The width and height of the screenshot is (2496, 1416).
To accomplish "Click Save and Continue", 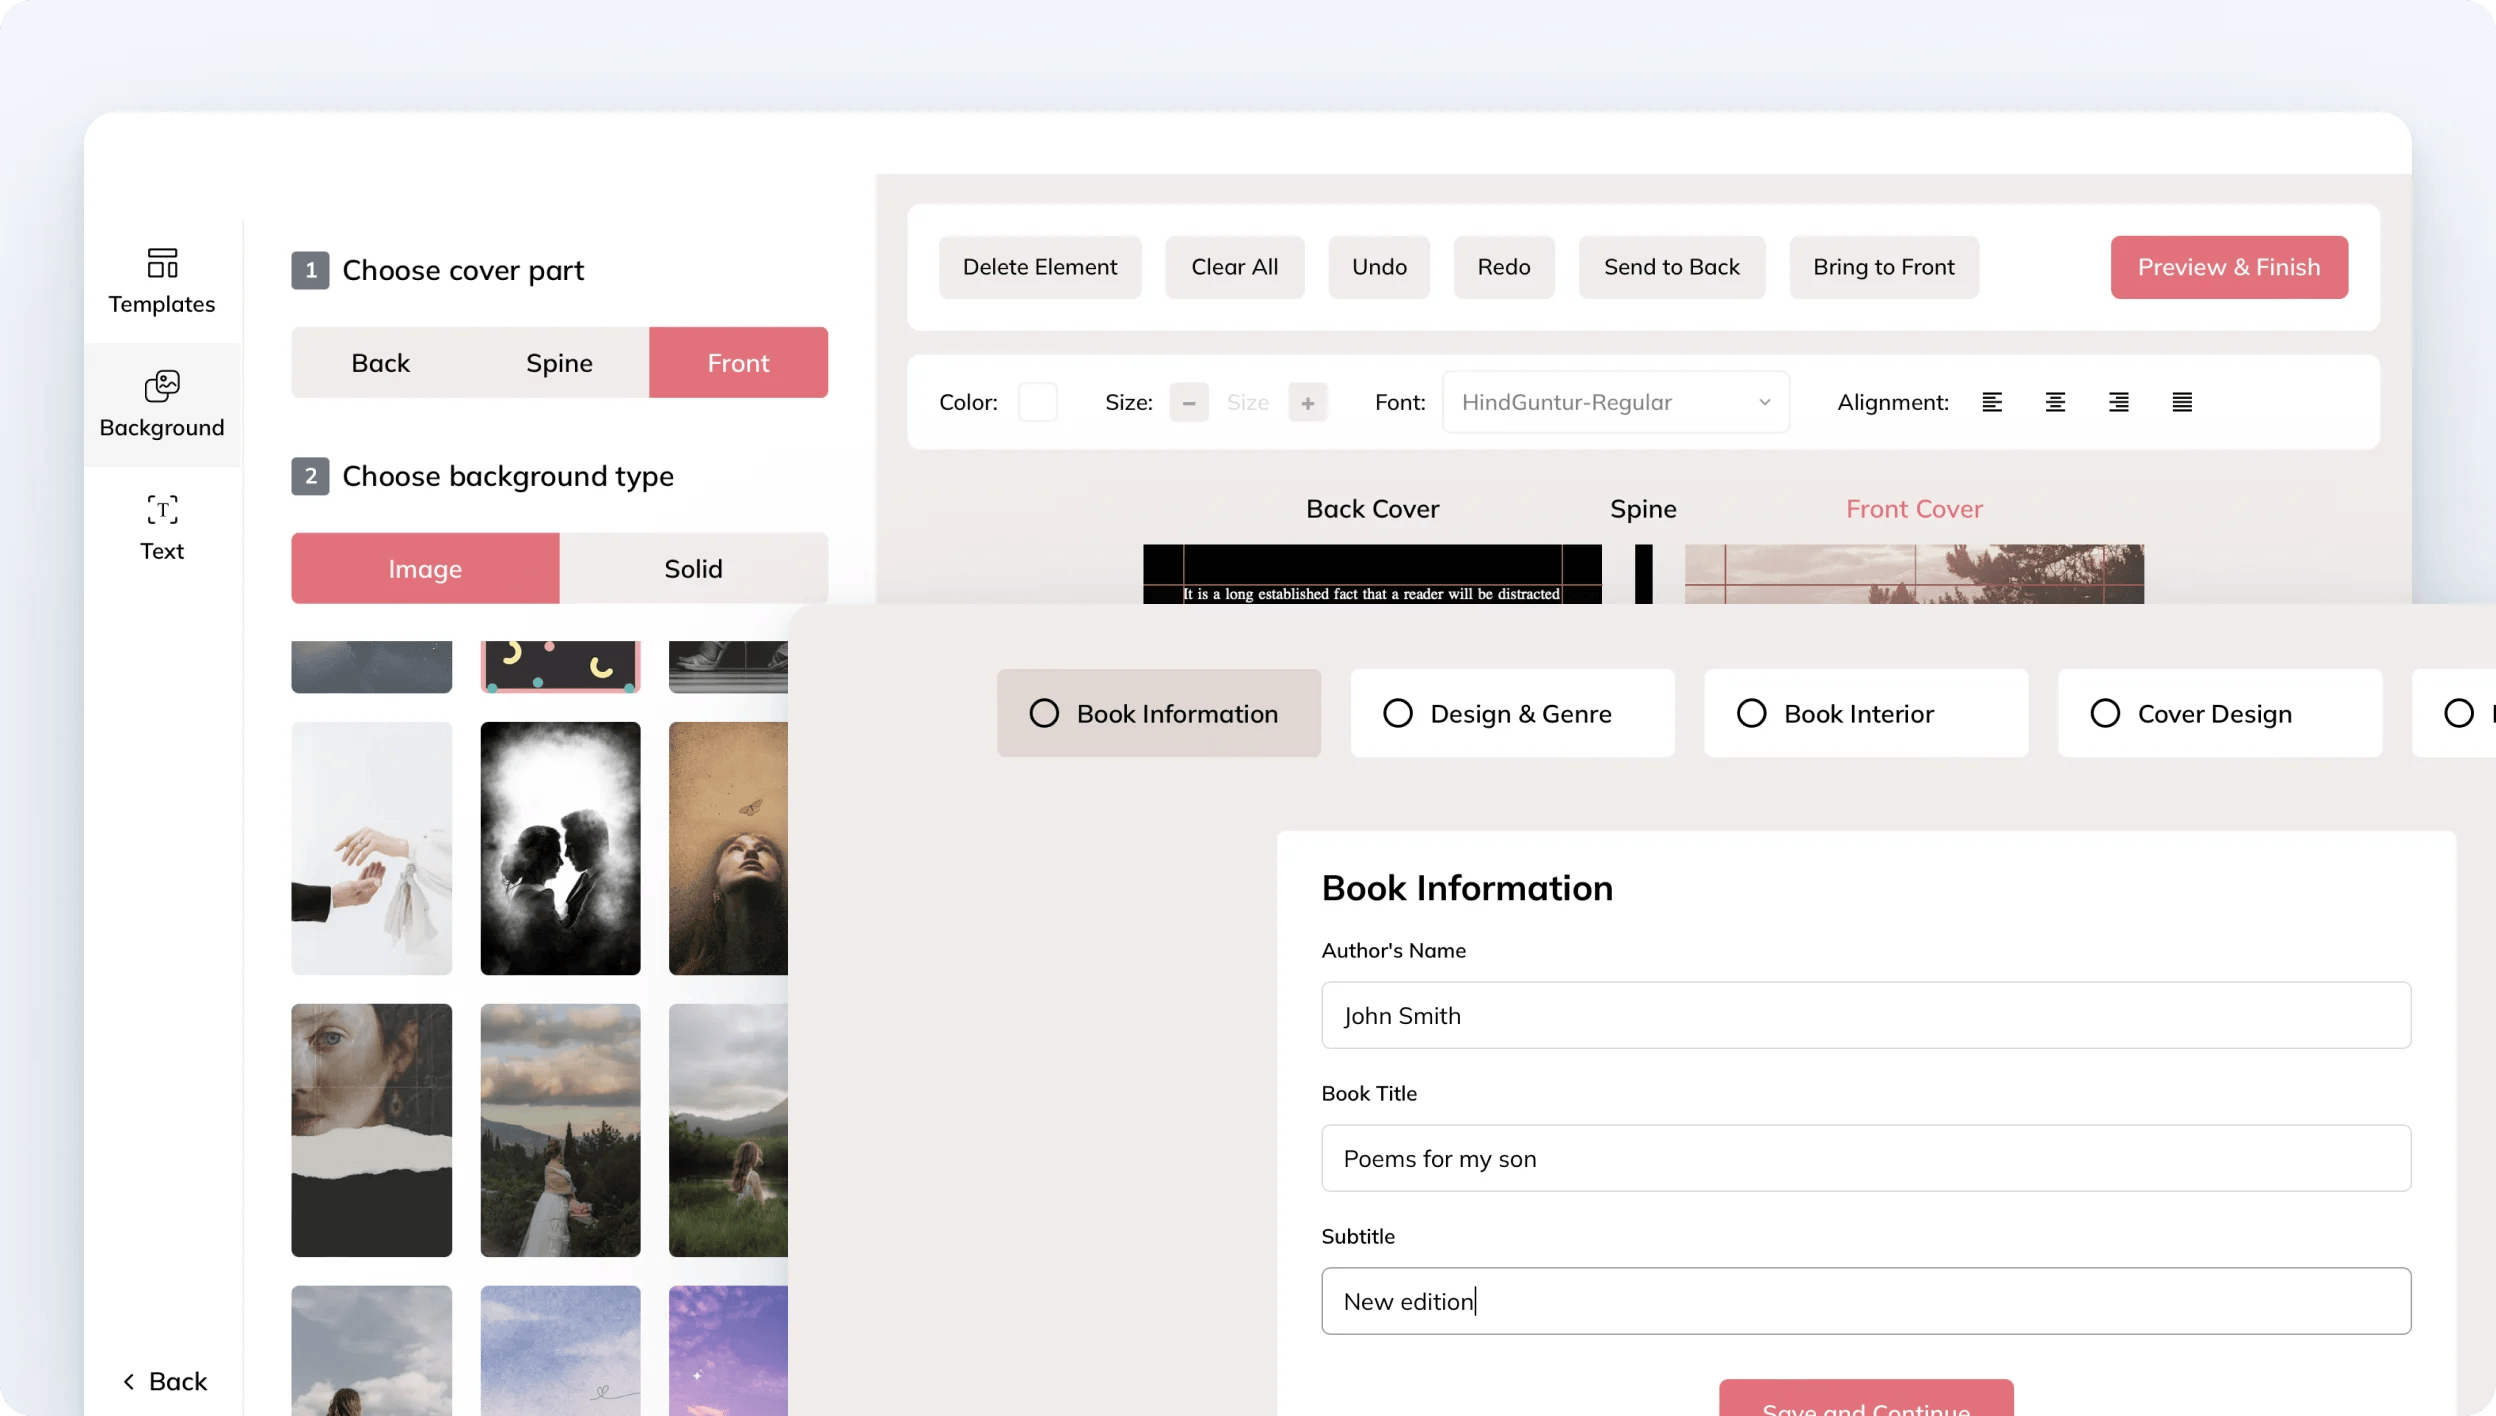I will [x=1865, y=1401].
